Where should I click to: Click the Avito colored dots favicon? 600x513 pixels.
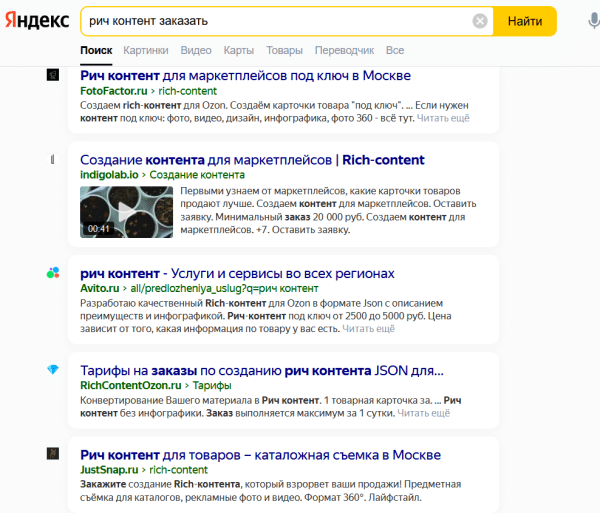[x=53, y=273]
